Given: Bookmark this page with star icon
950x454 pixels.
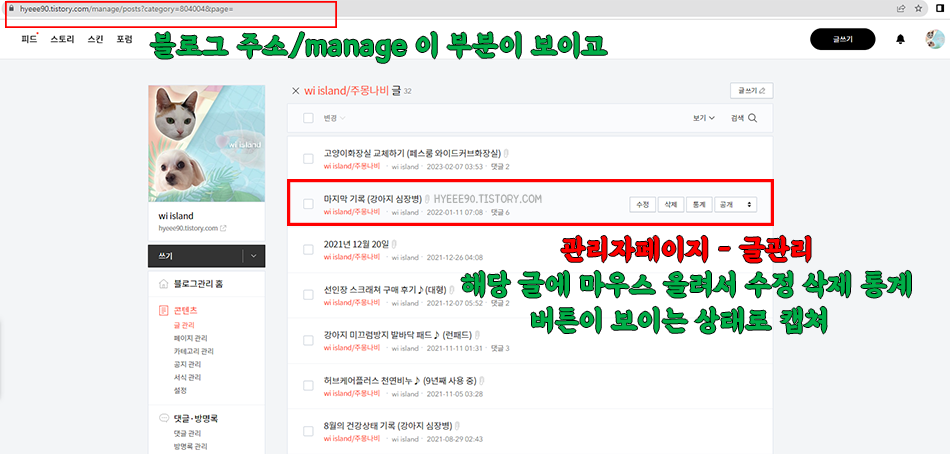Looking at the screenshot, I should coord(918,8).
